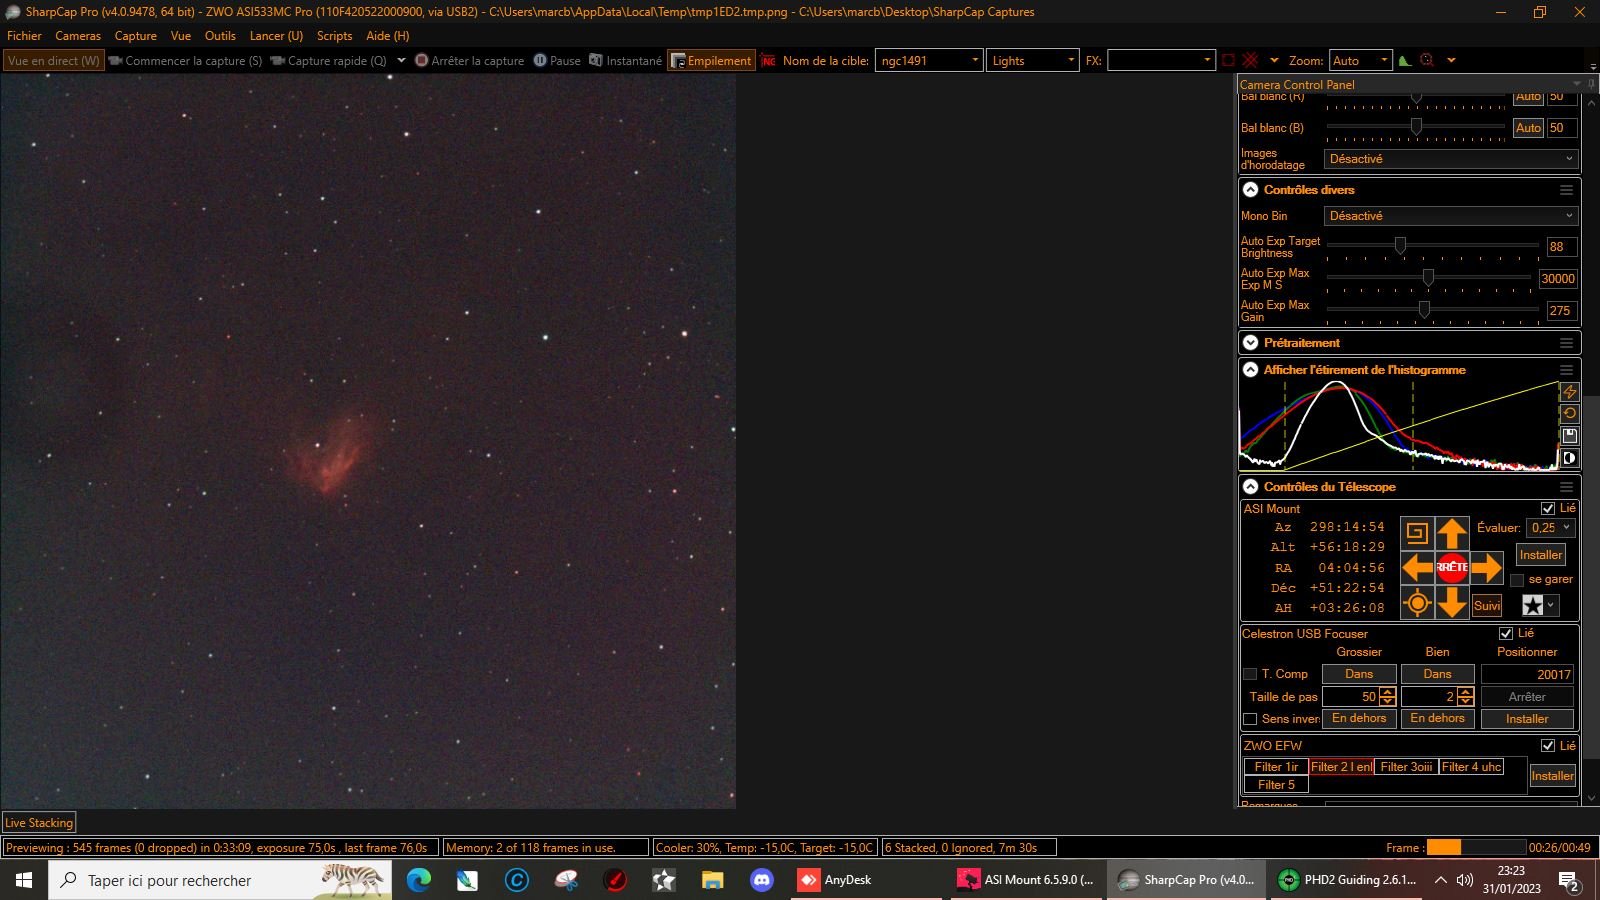The image size is (1600, 900).
Task: Open the Outils menu
Action: point(219,35)
